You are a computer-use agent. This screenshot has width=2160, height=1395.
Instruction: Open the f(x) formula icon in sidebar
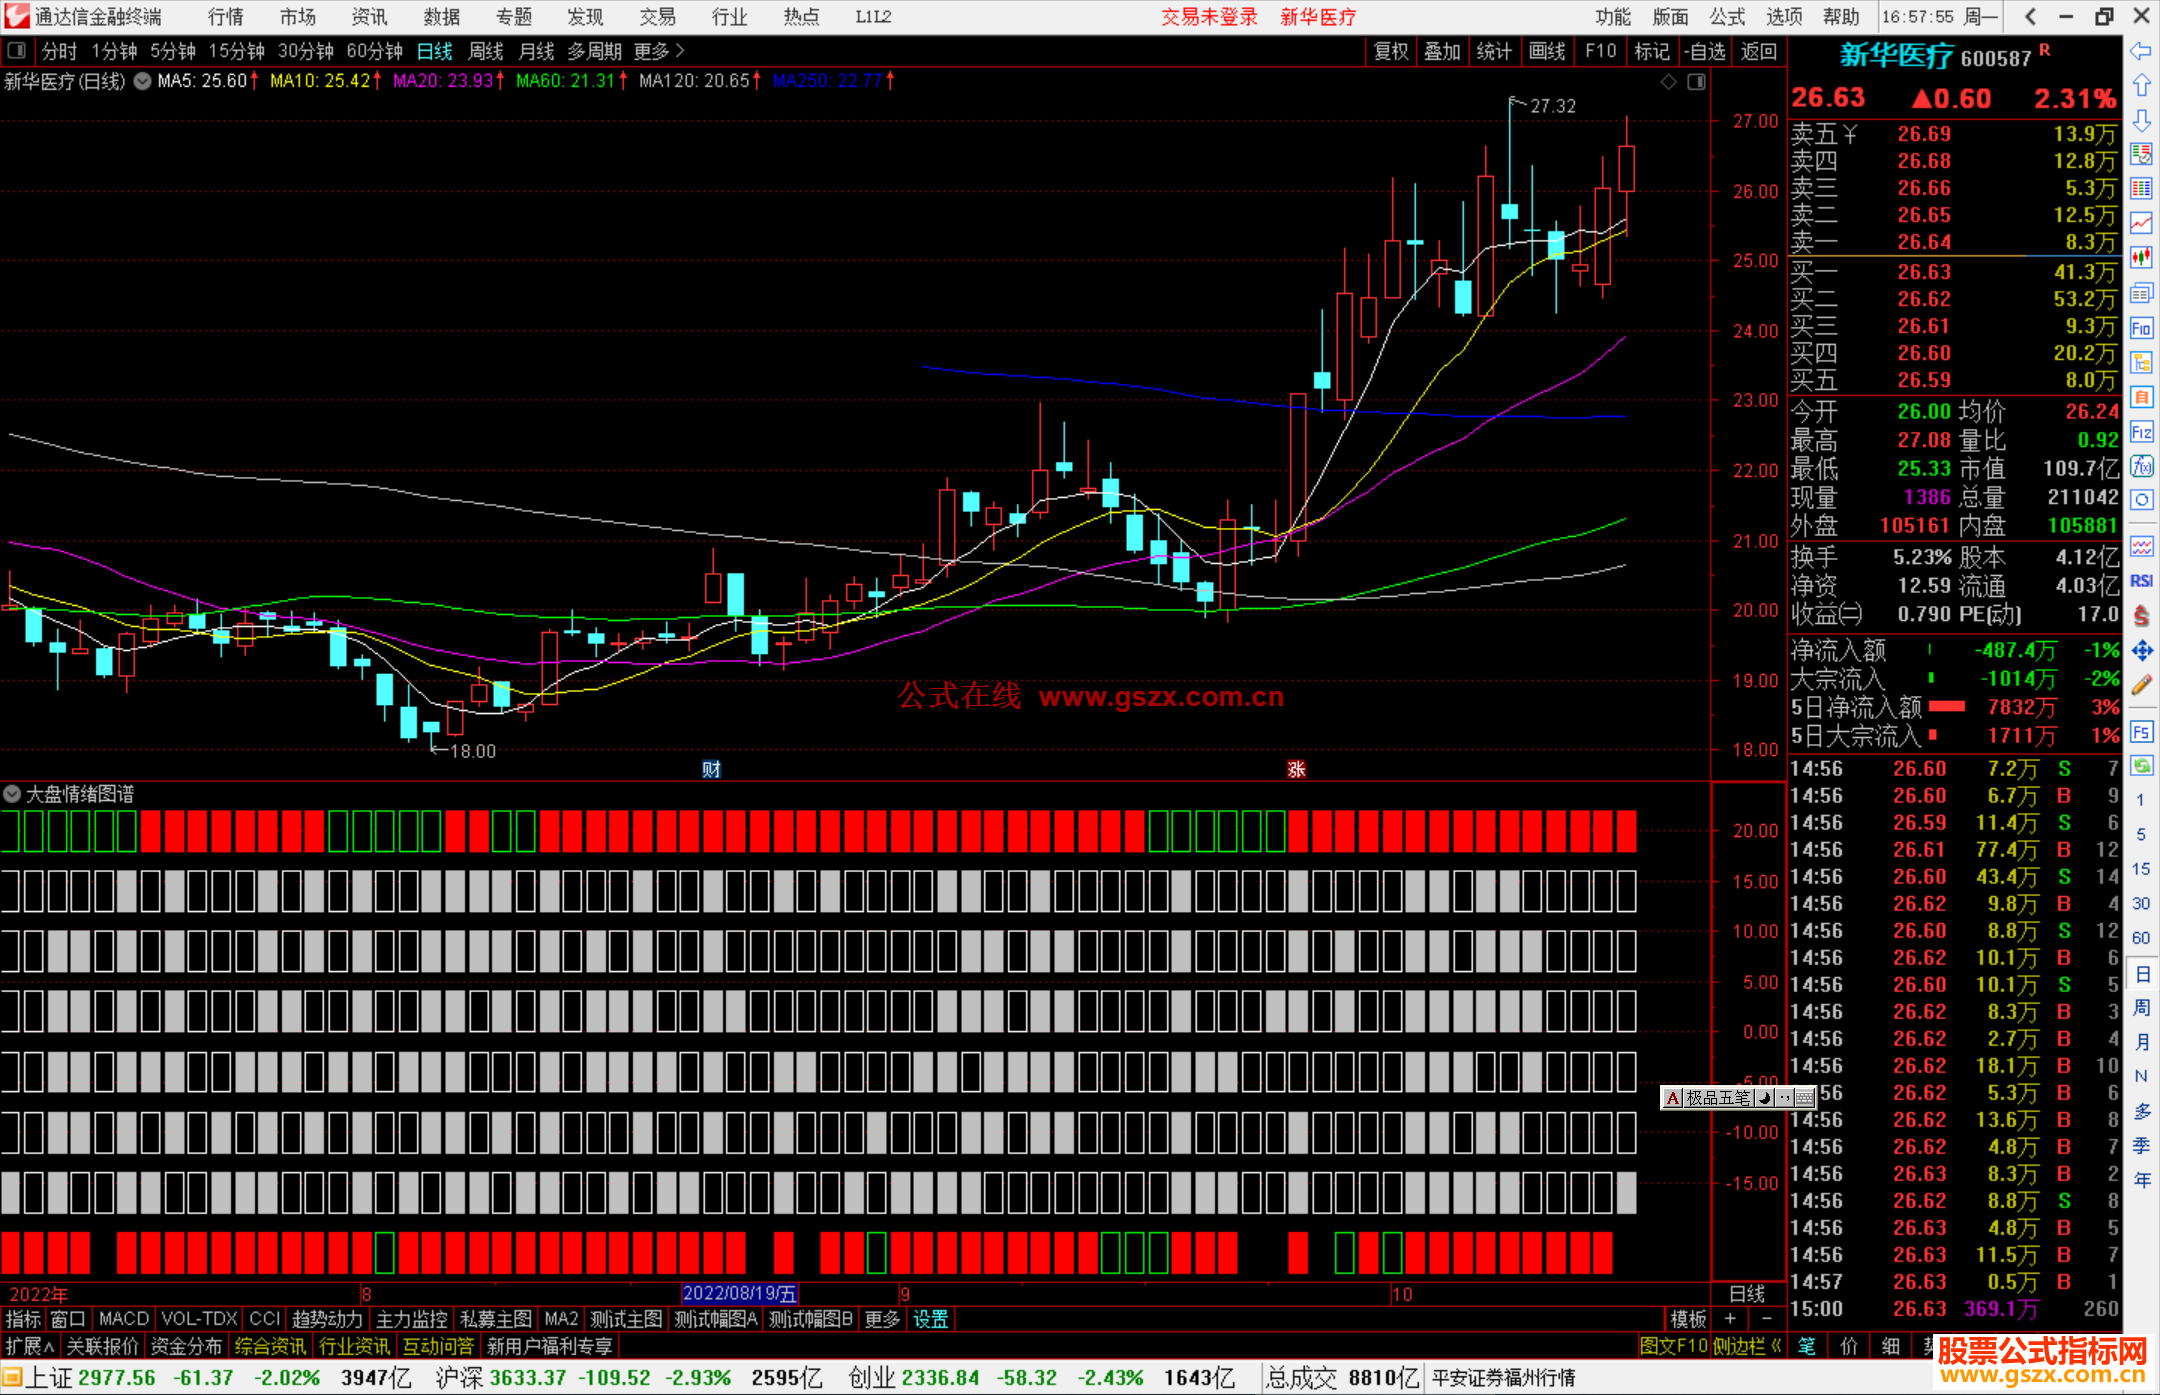2141,466
